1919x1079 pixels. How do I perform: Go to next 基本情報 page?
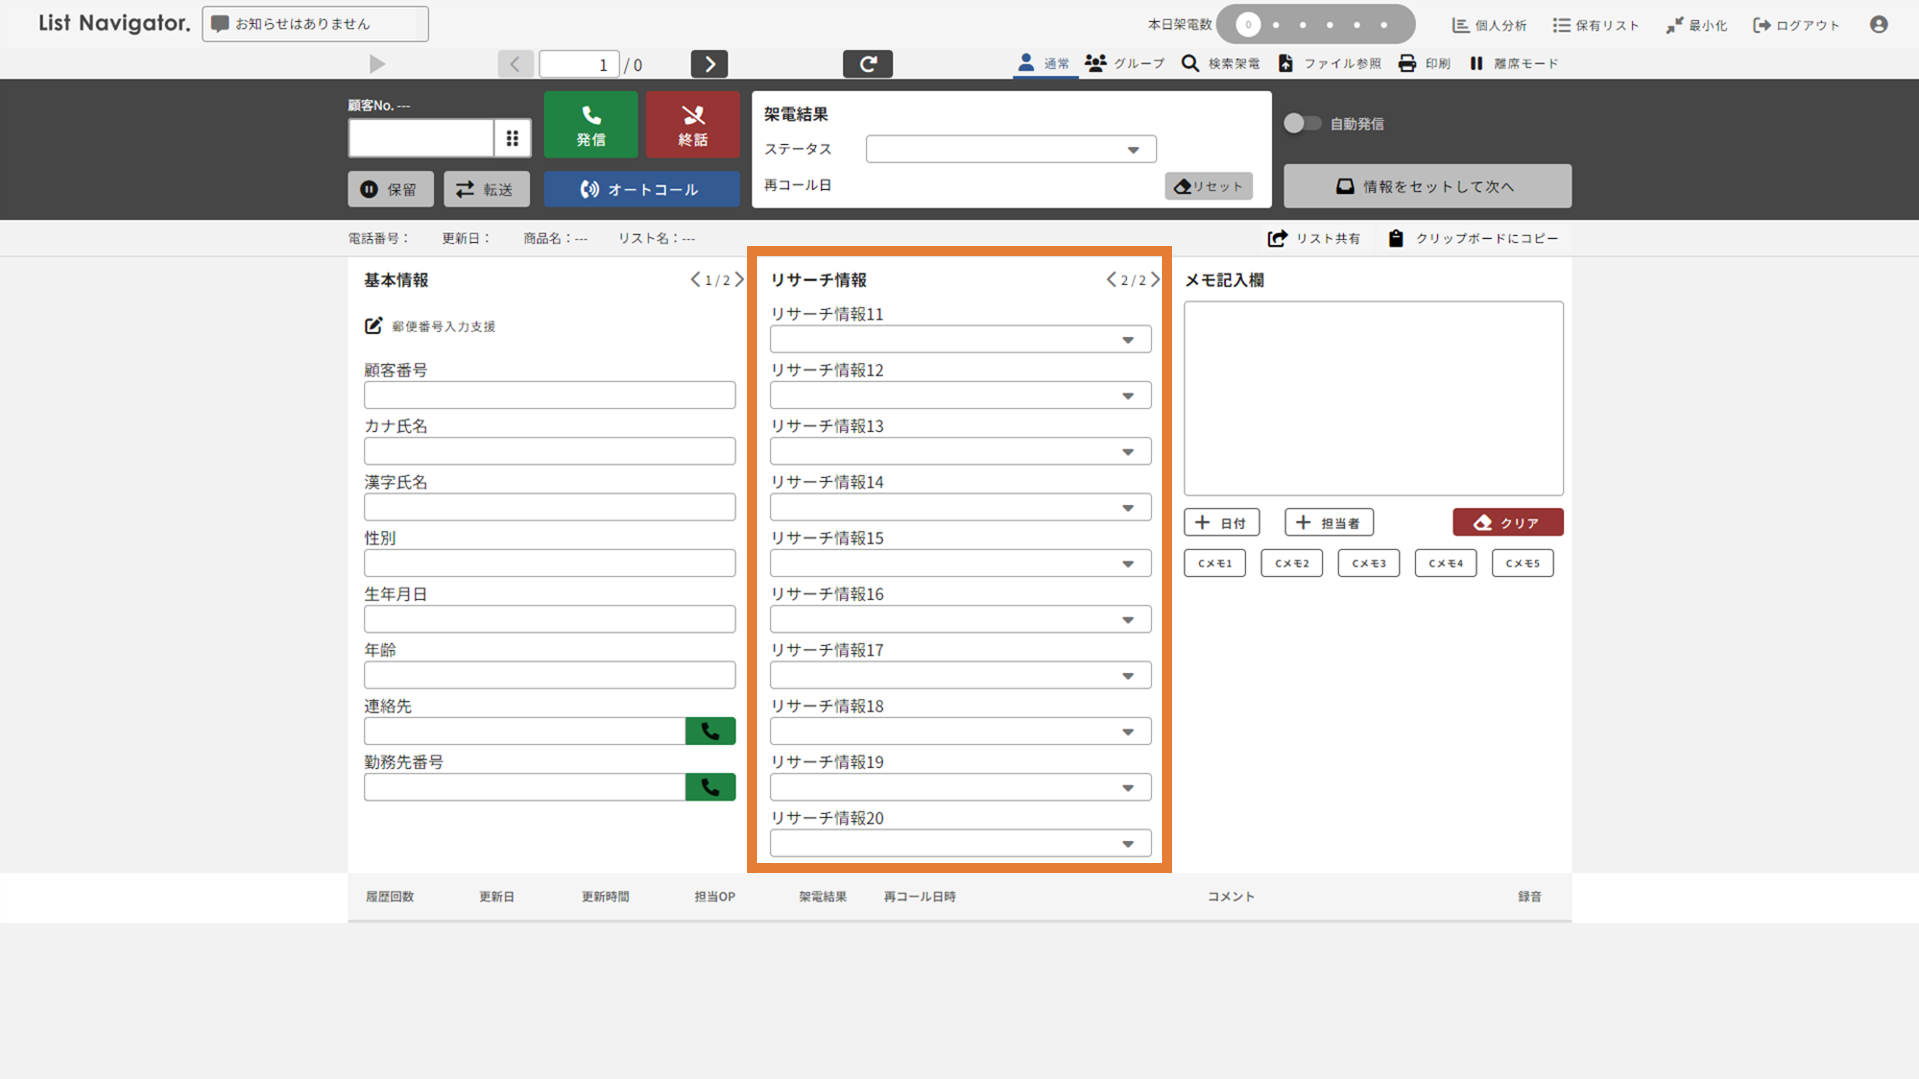tap(740, 280)
